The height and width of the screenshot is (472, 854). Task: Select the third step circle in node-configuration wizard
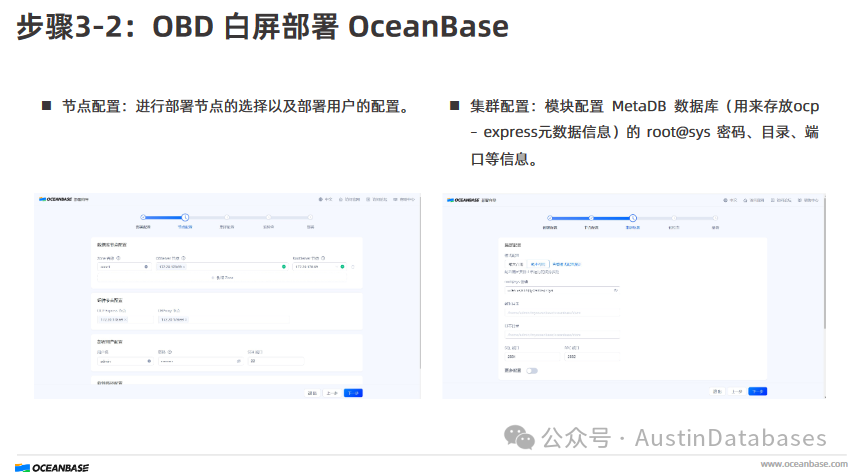pos(227,217)
